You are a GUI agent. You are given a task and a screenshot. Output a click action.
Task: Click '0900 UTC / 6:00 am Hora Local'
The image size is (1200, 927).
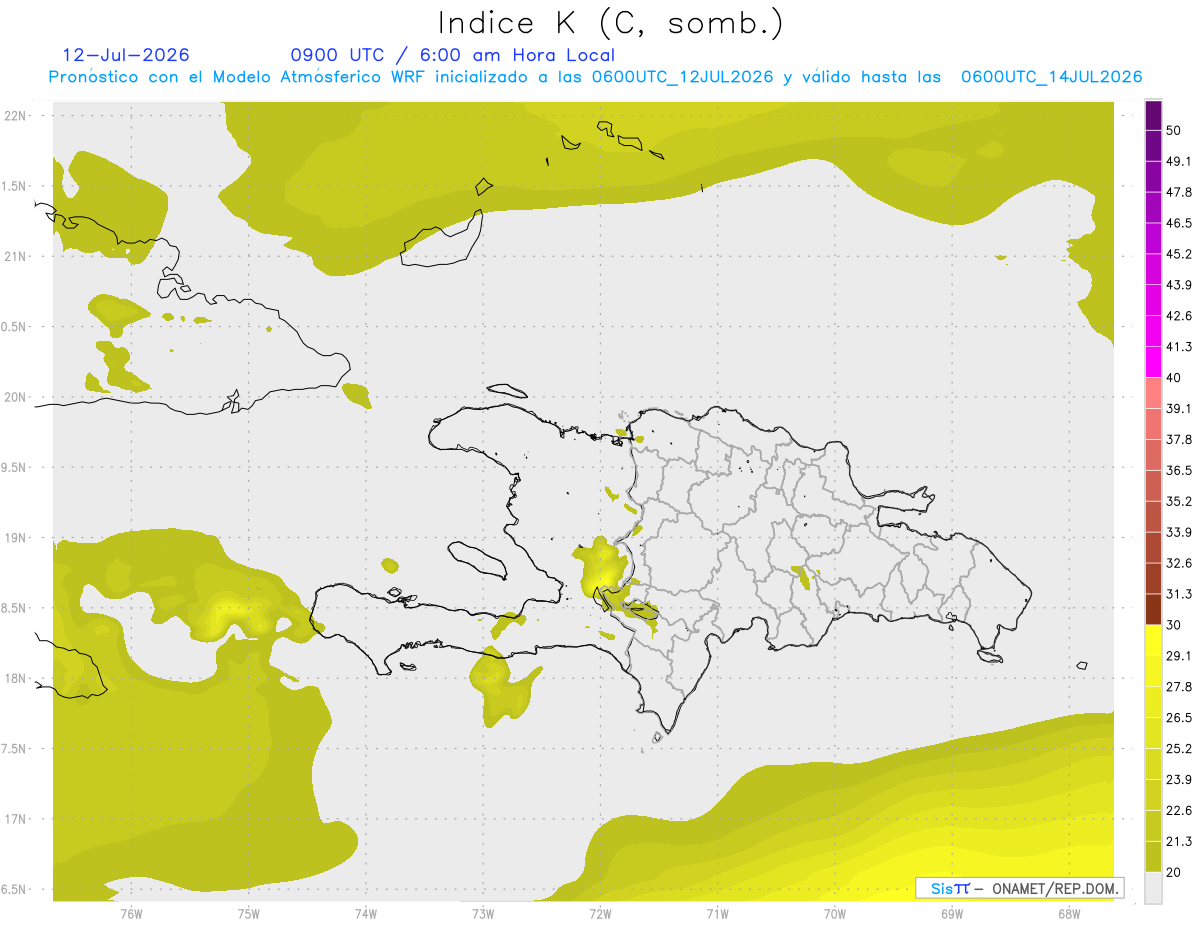click(452, 55)
